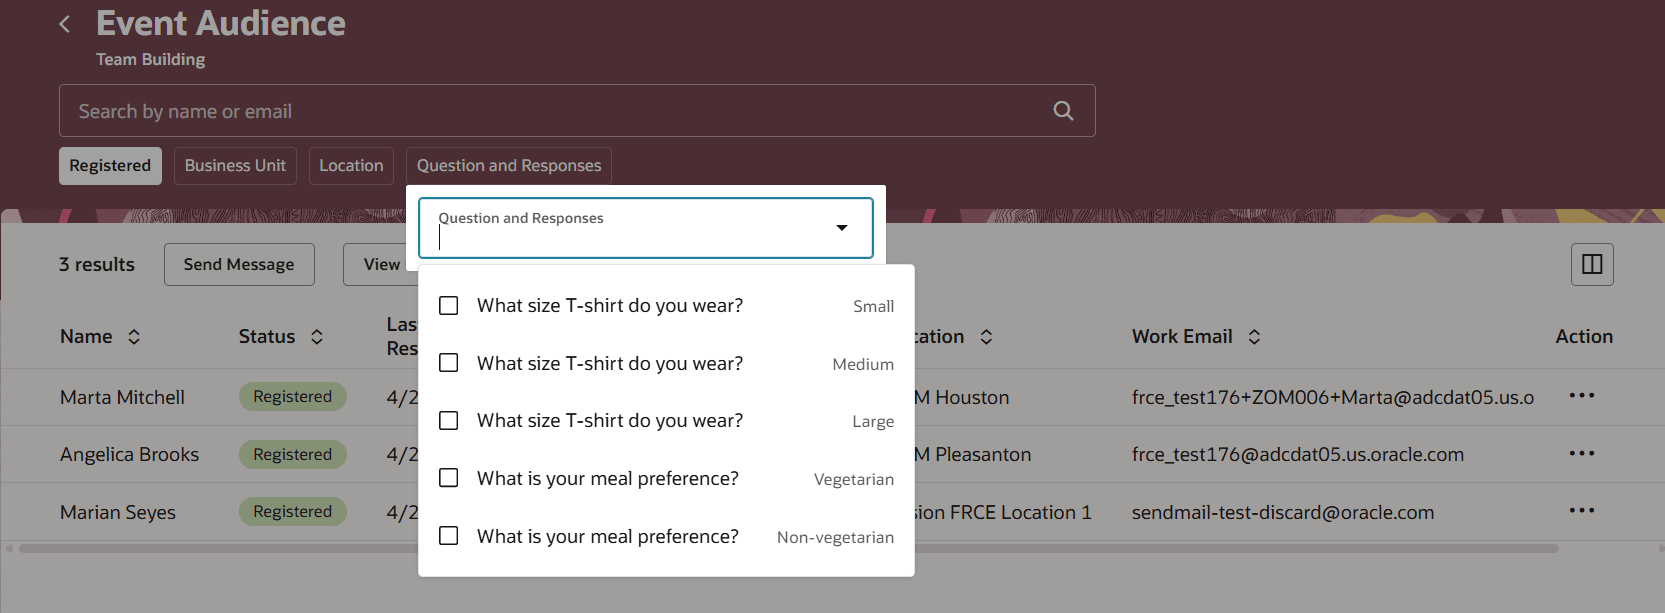Click Marta Mitchell name cell

[x=122, y=397]
